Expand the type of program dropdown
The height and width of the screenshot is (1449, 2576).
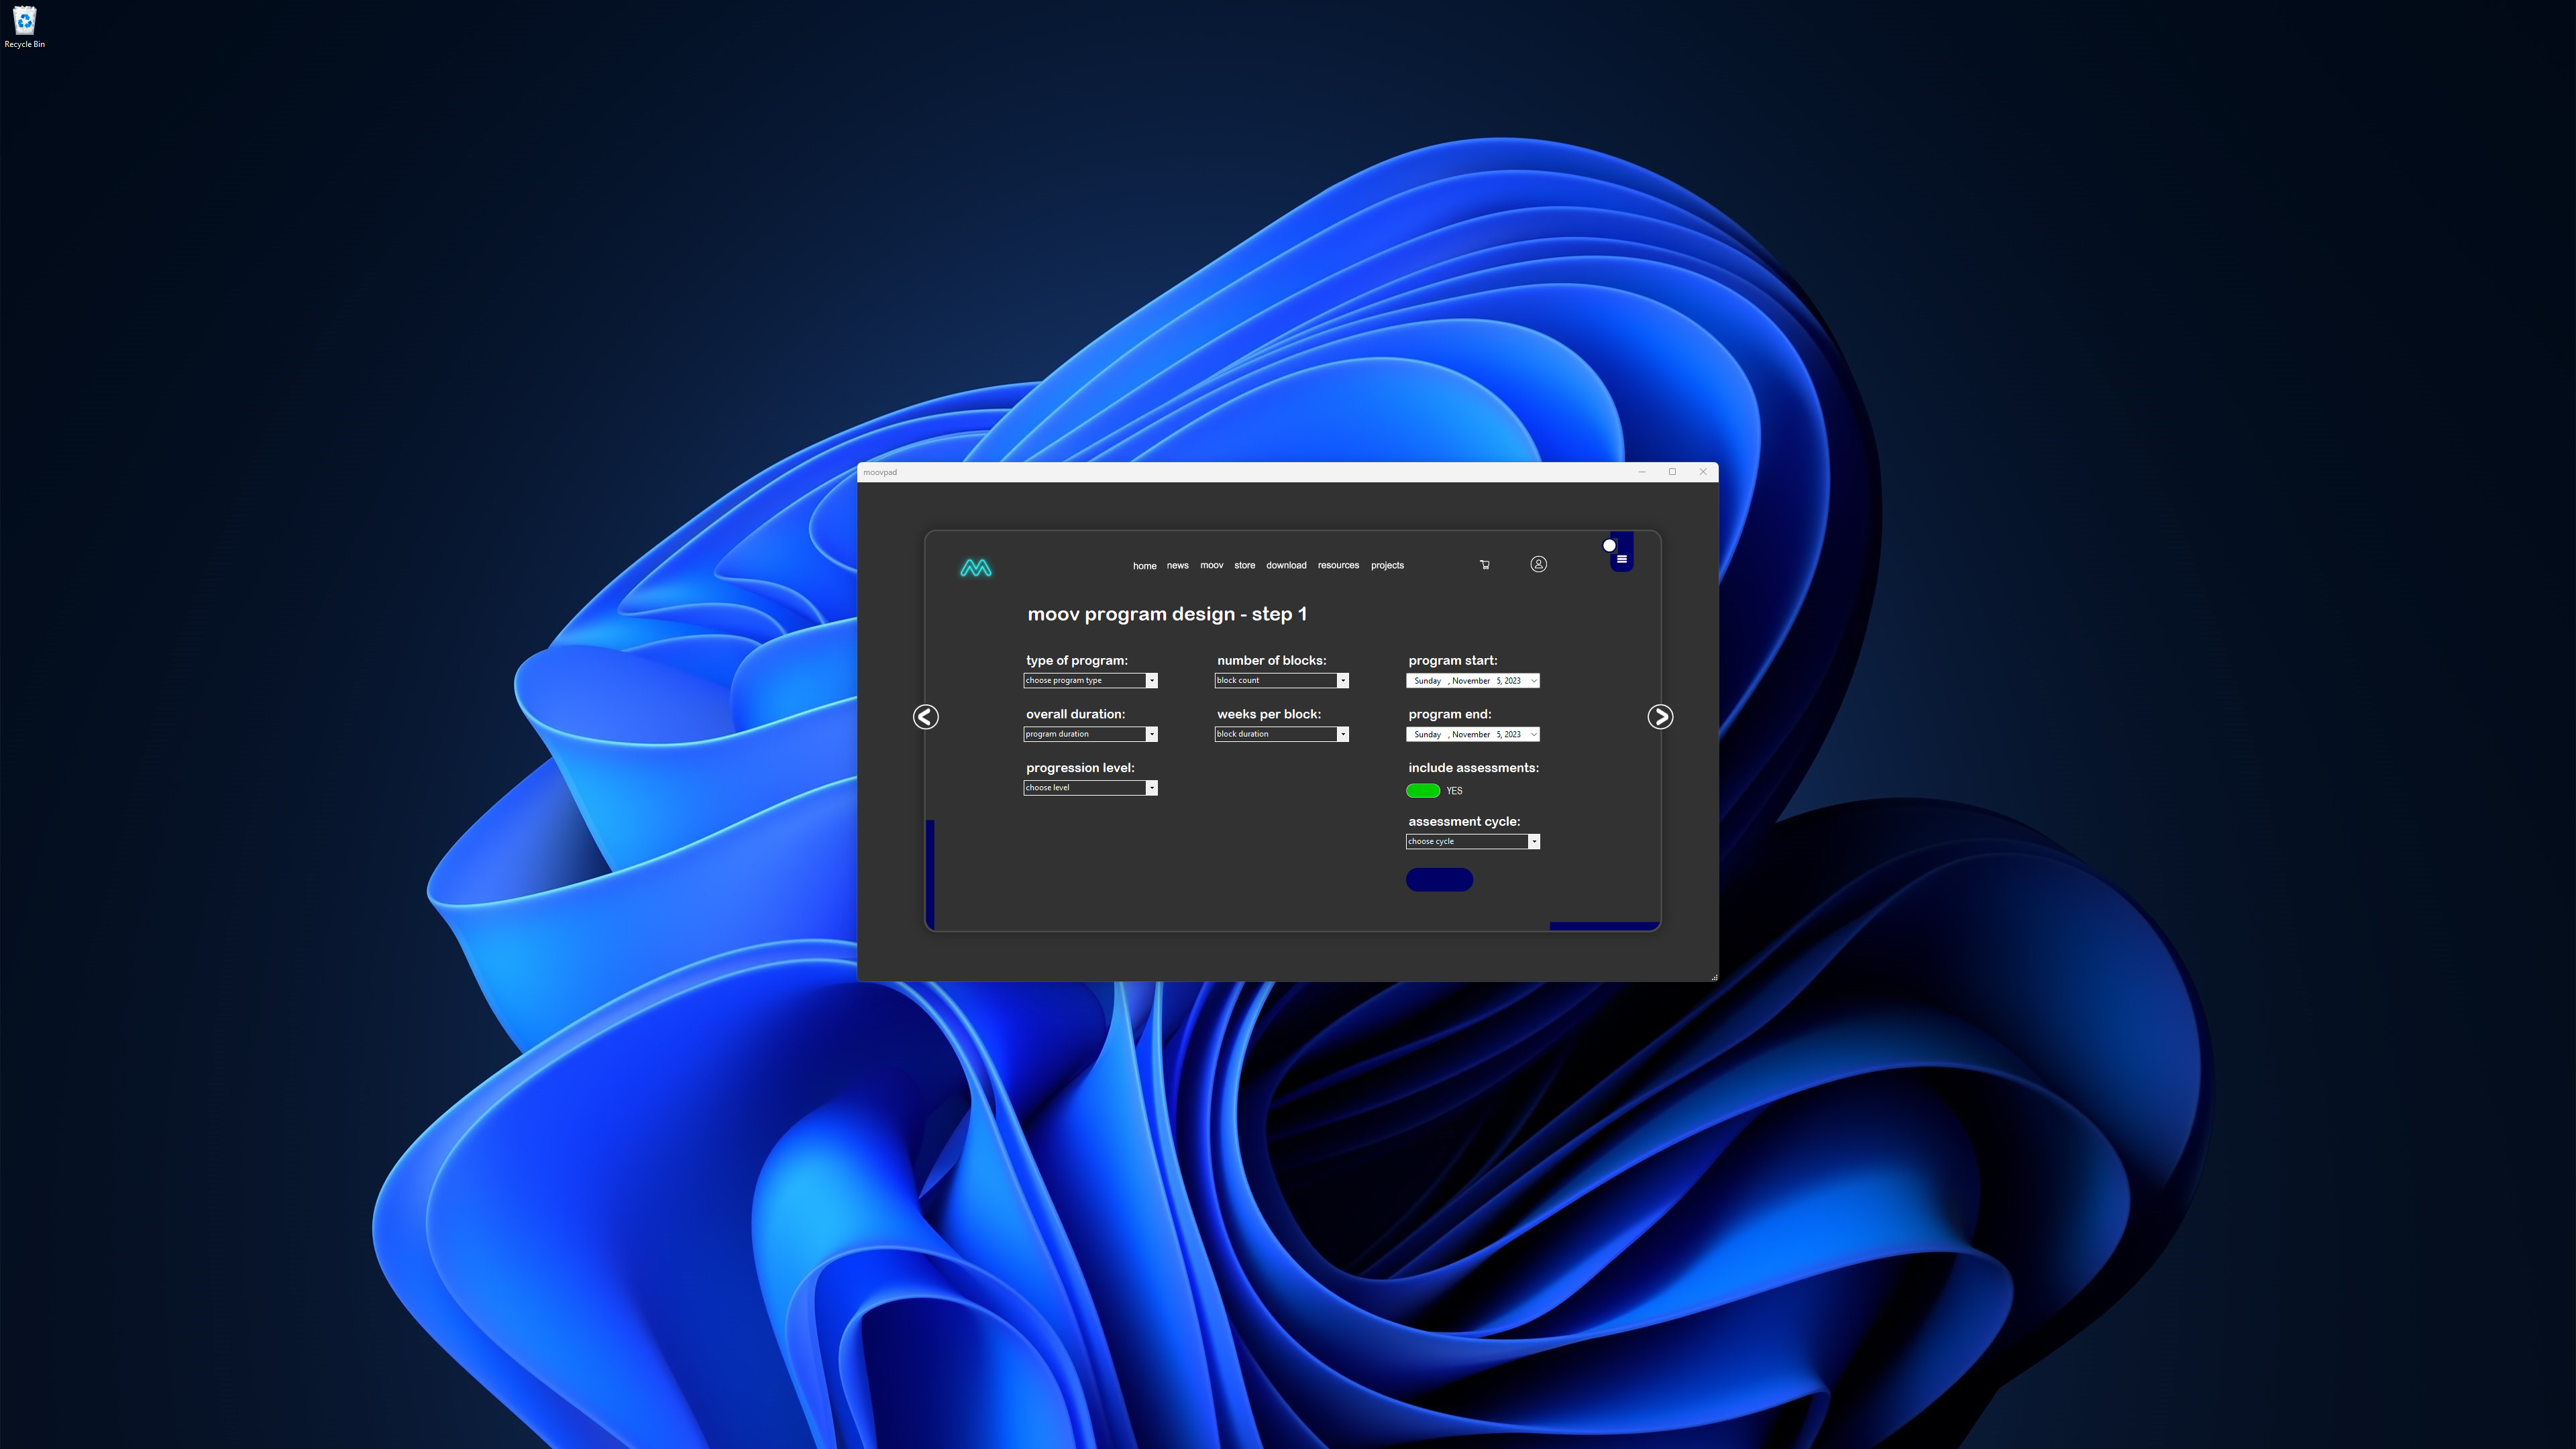(1152, 681)
